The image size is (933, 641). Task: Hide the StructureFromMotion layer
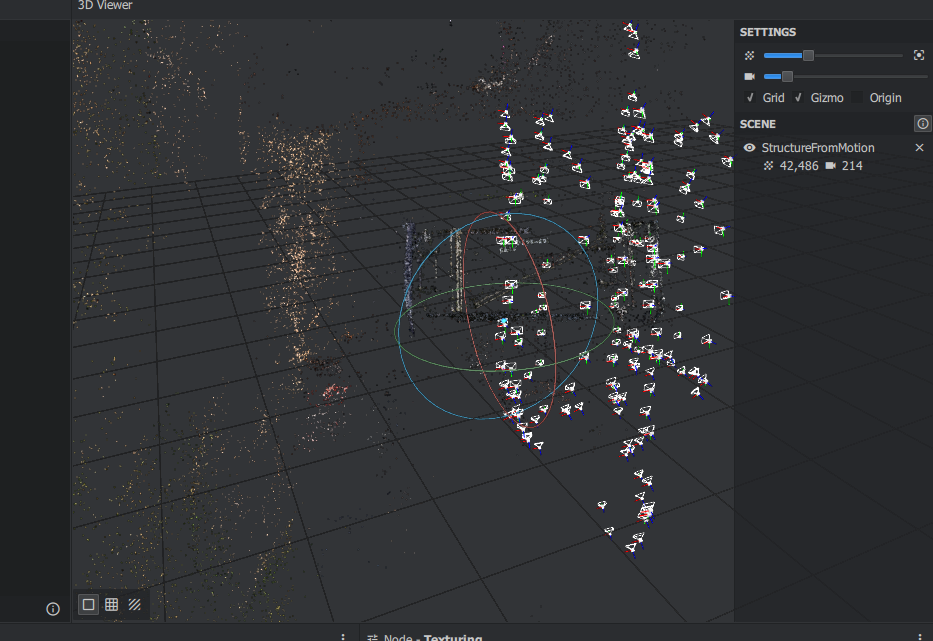pyautogui.click(x=748, y=147)
